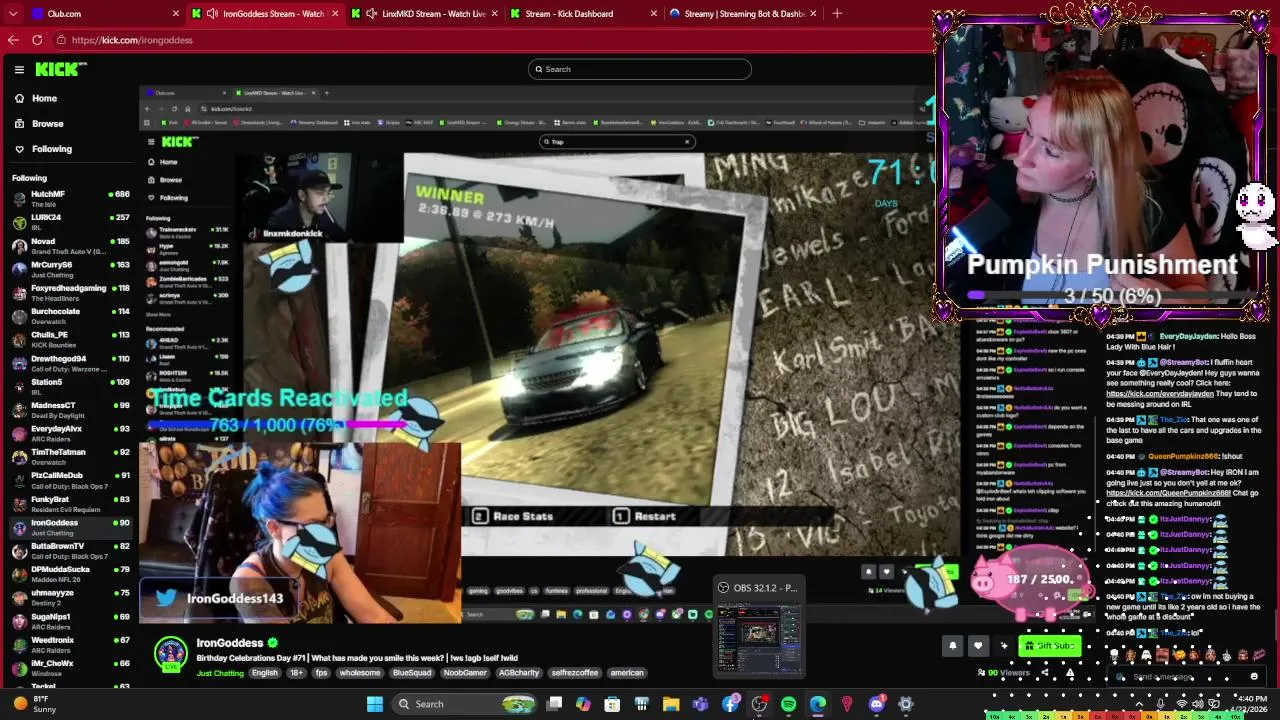Open Microsoft Teams from the taskbar
This screenshot has width=1280, height=720.
tap(700, 704)
